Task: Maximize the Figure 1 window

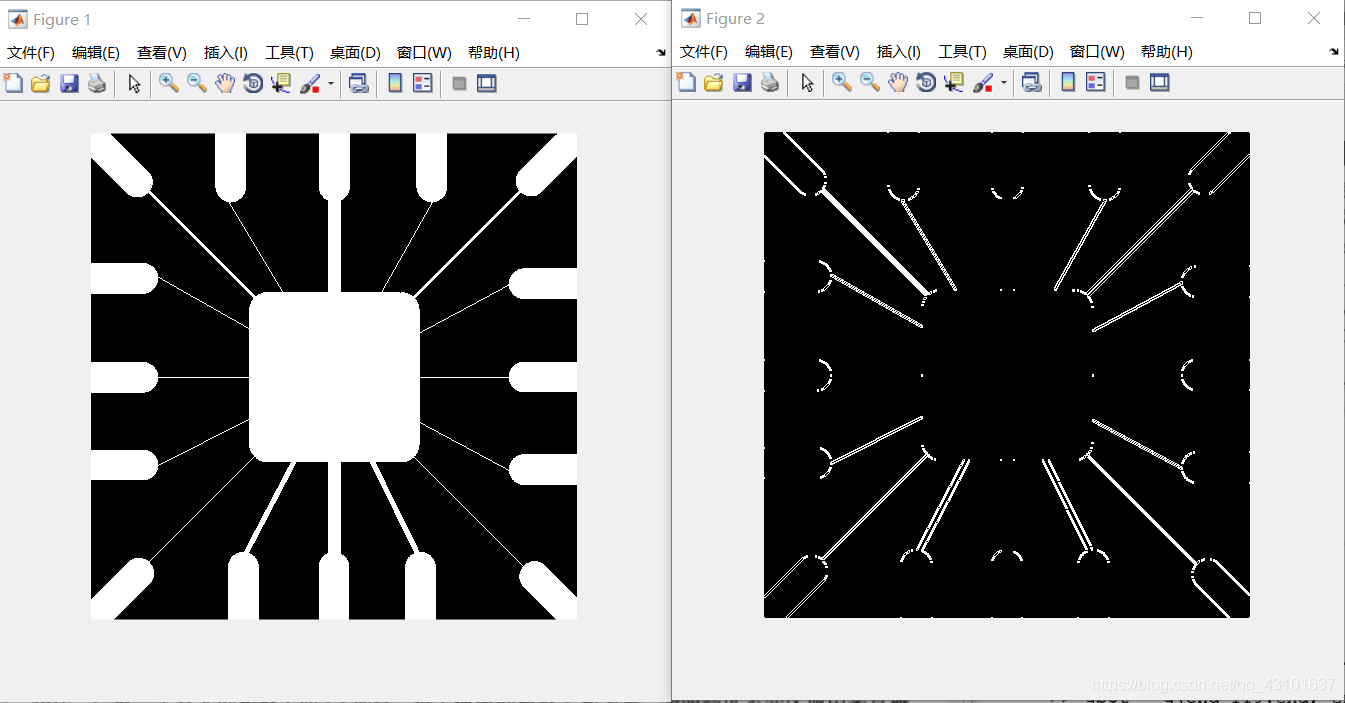Action: [x=582, y=19]
